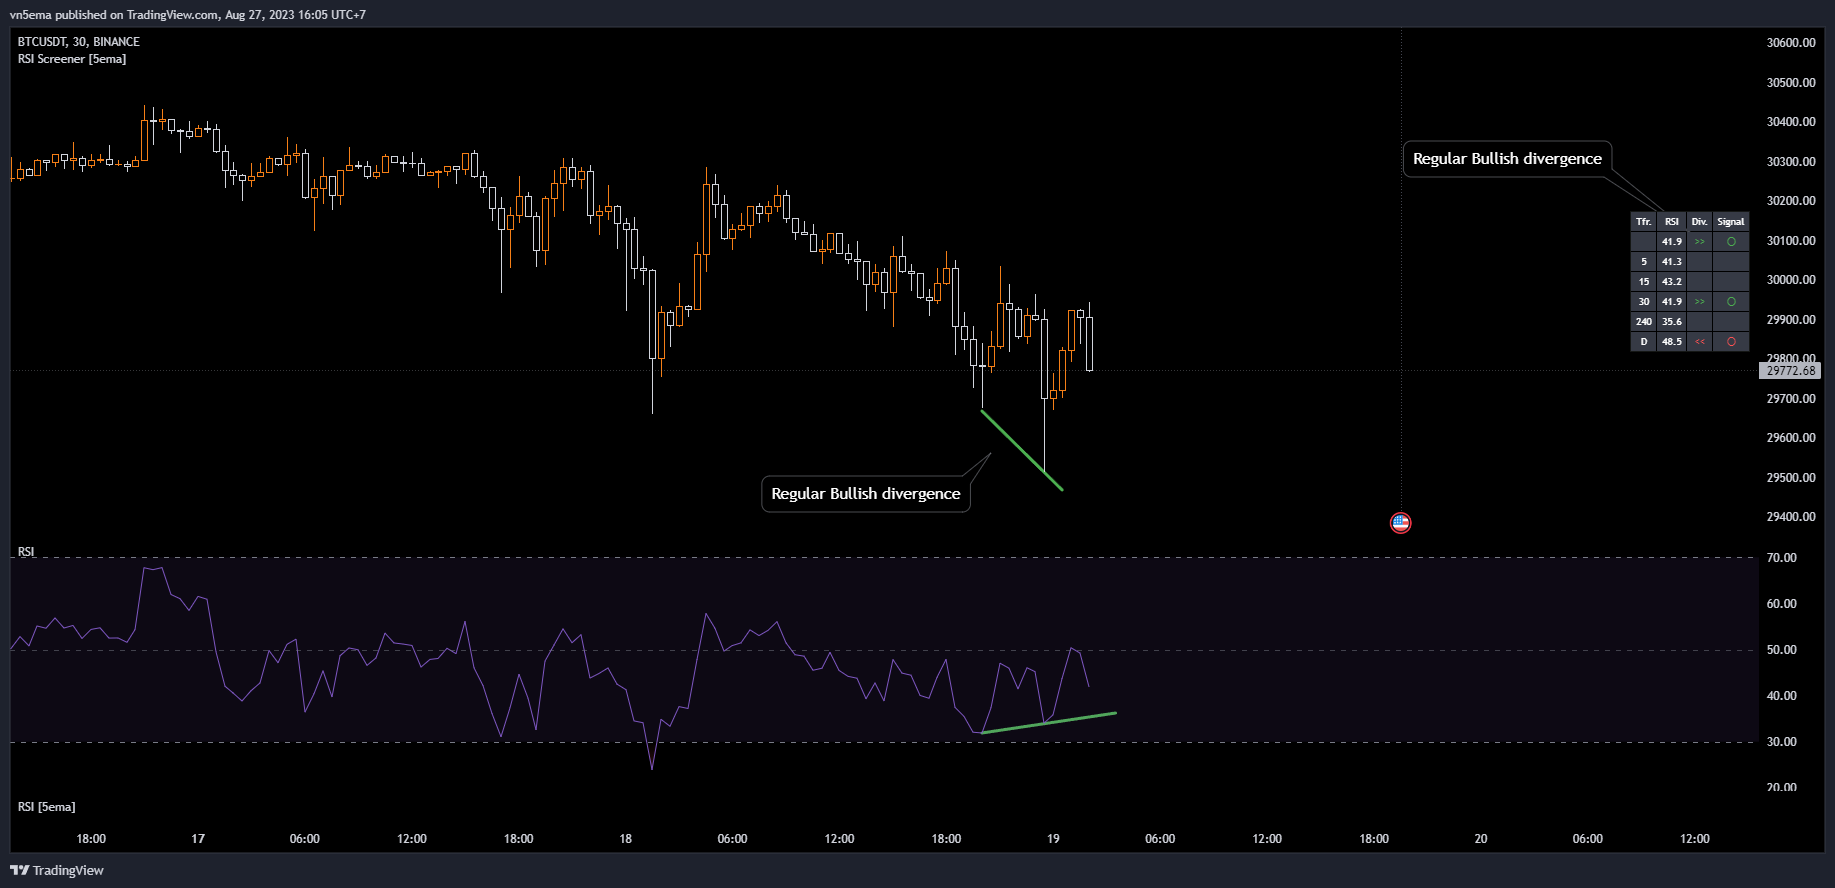
Task: Click the 30600.00 price axis label
Action: [x=1791, y=43]
